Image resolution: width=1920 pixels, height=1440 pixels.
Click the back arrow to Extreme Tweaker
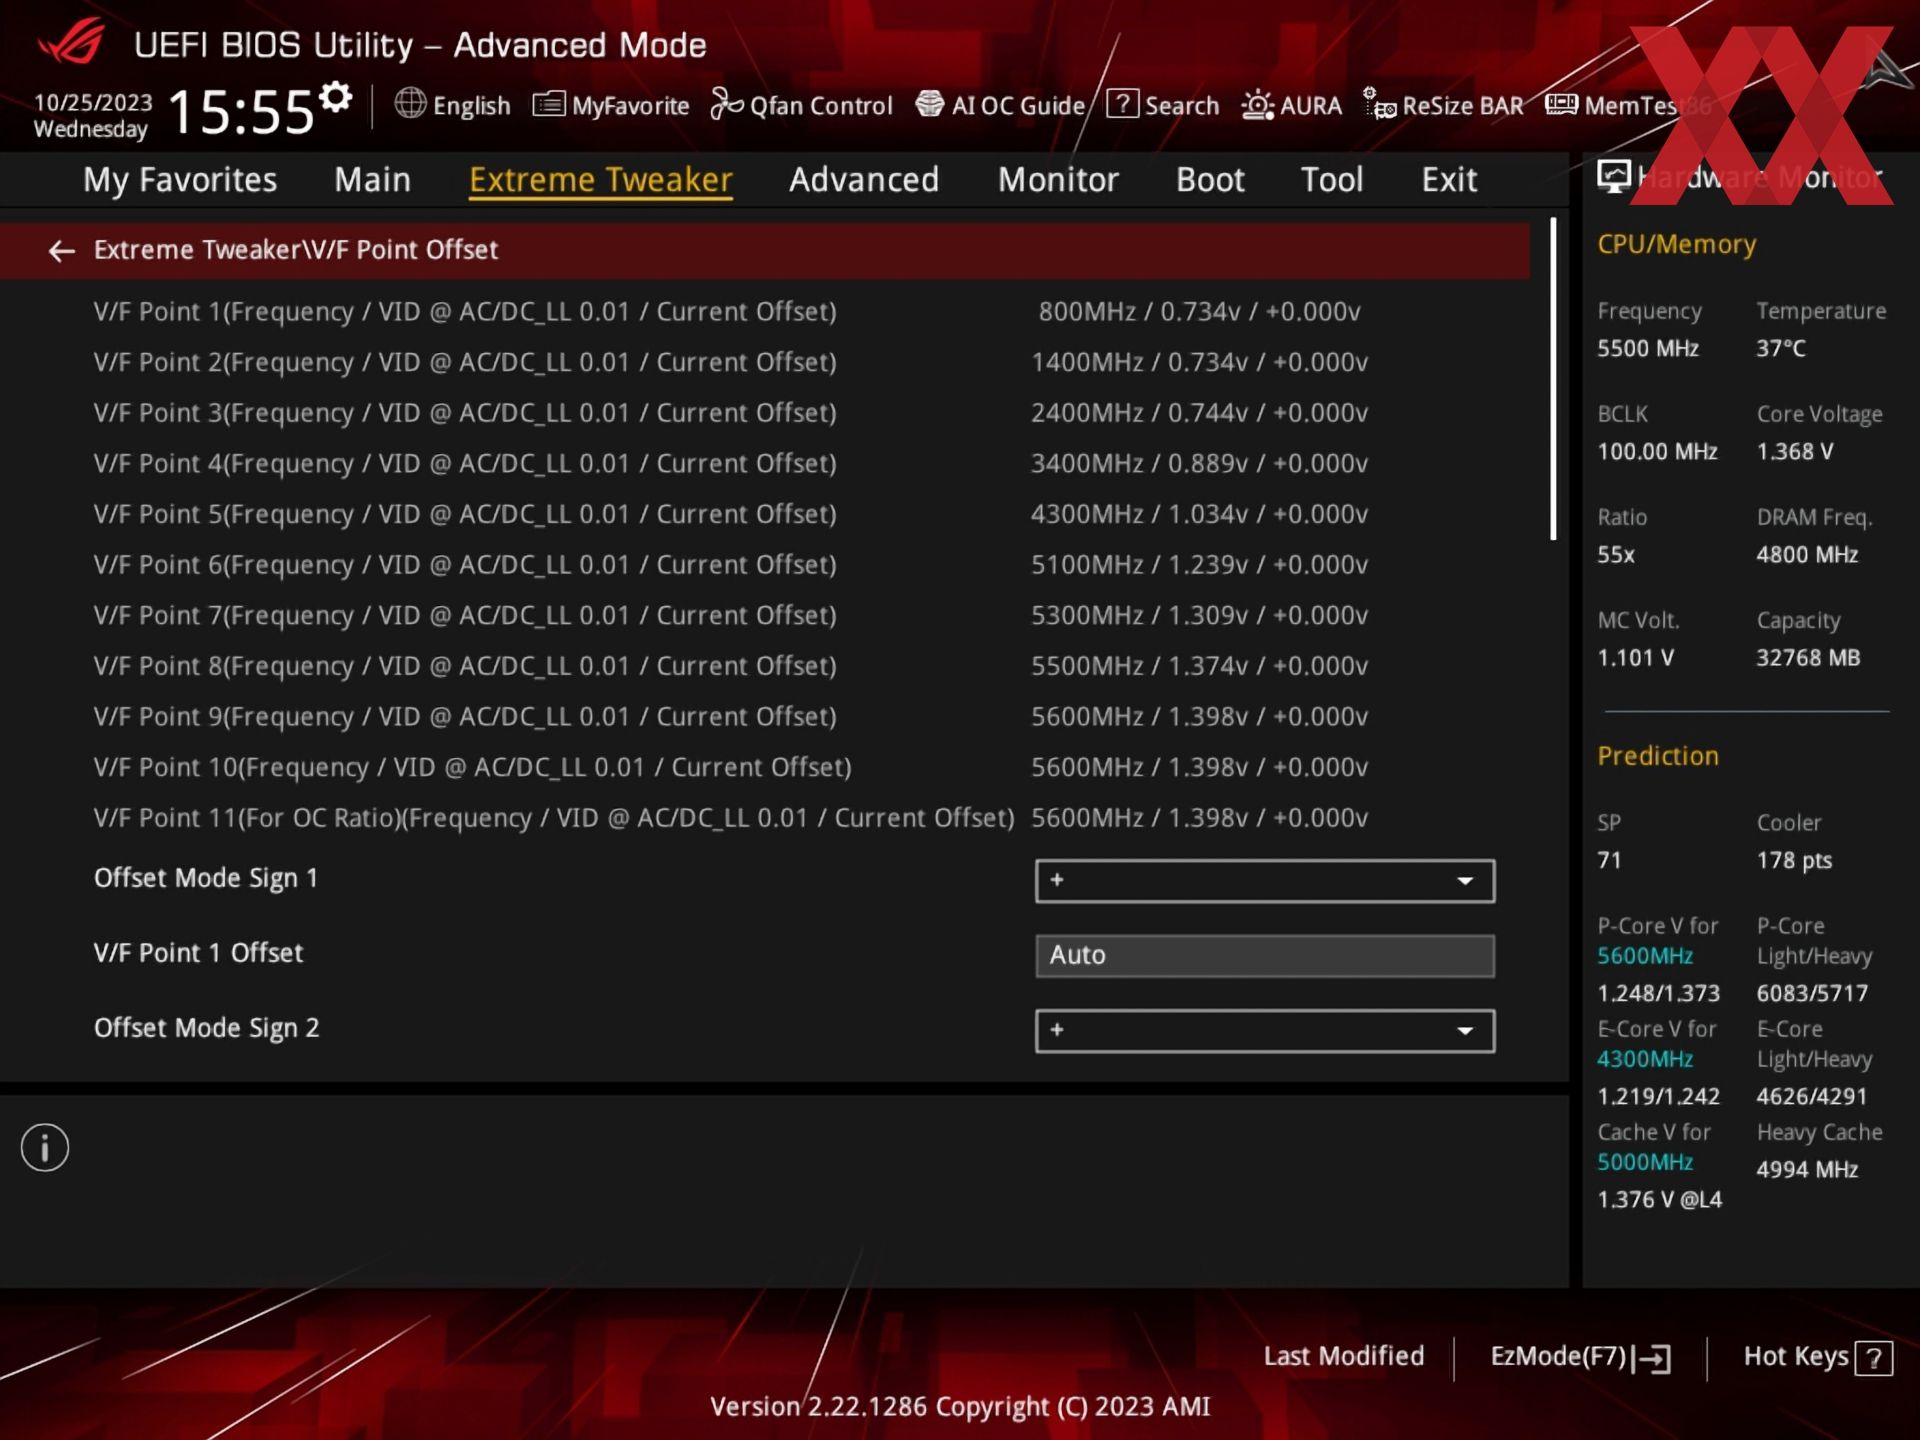point(62,251)
